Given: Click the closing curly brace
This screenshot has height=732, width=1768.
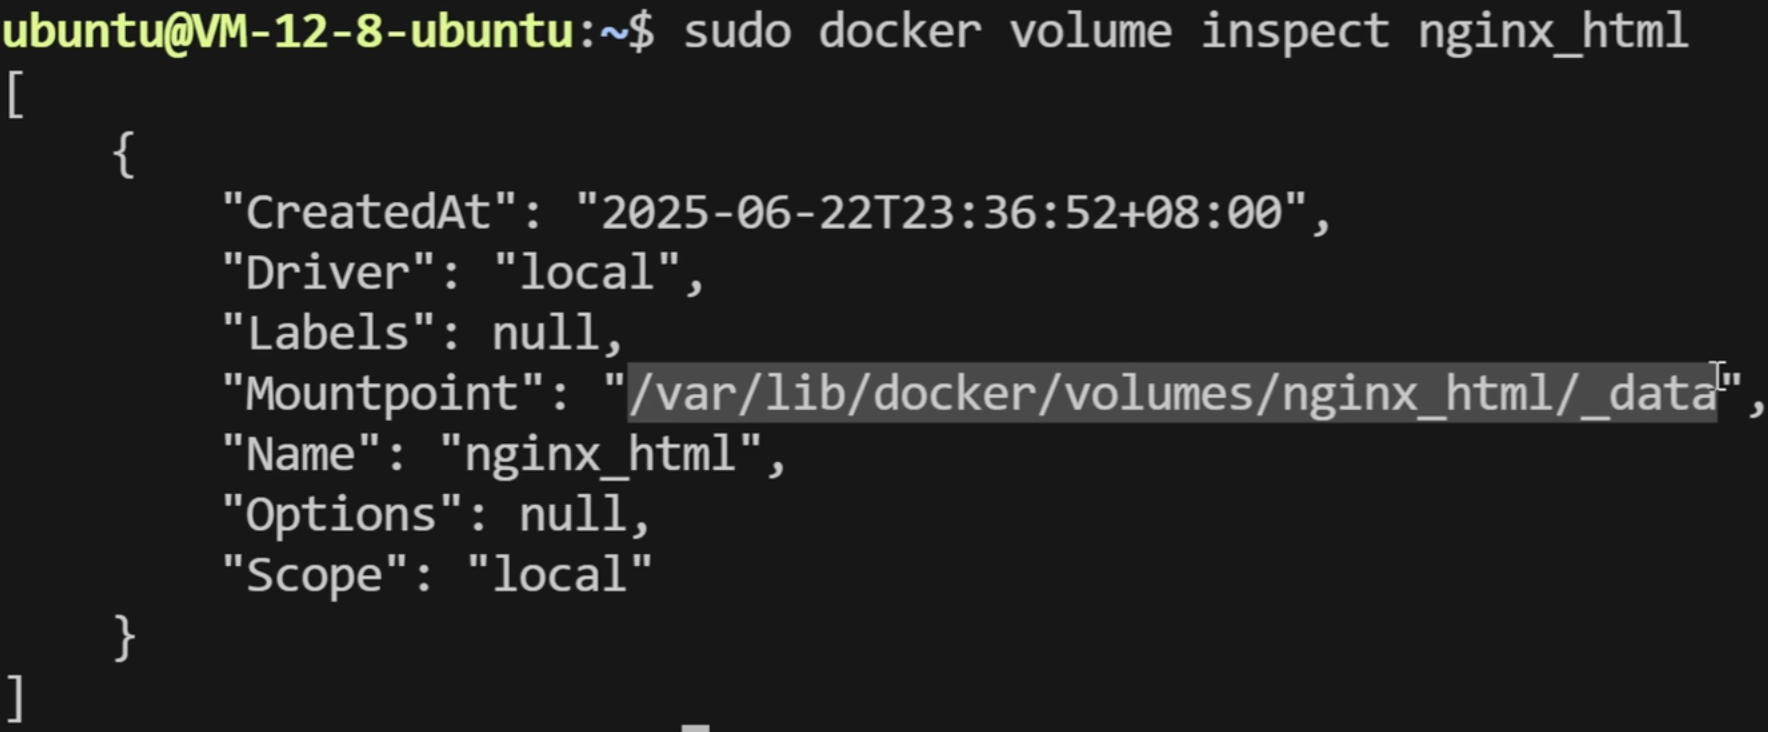Looking at the screenshot, I should click(124, 636).
